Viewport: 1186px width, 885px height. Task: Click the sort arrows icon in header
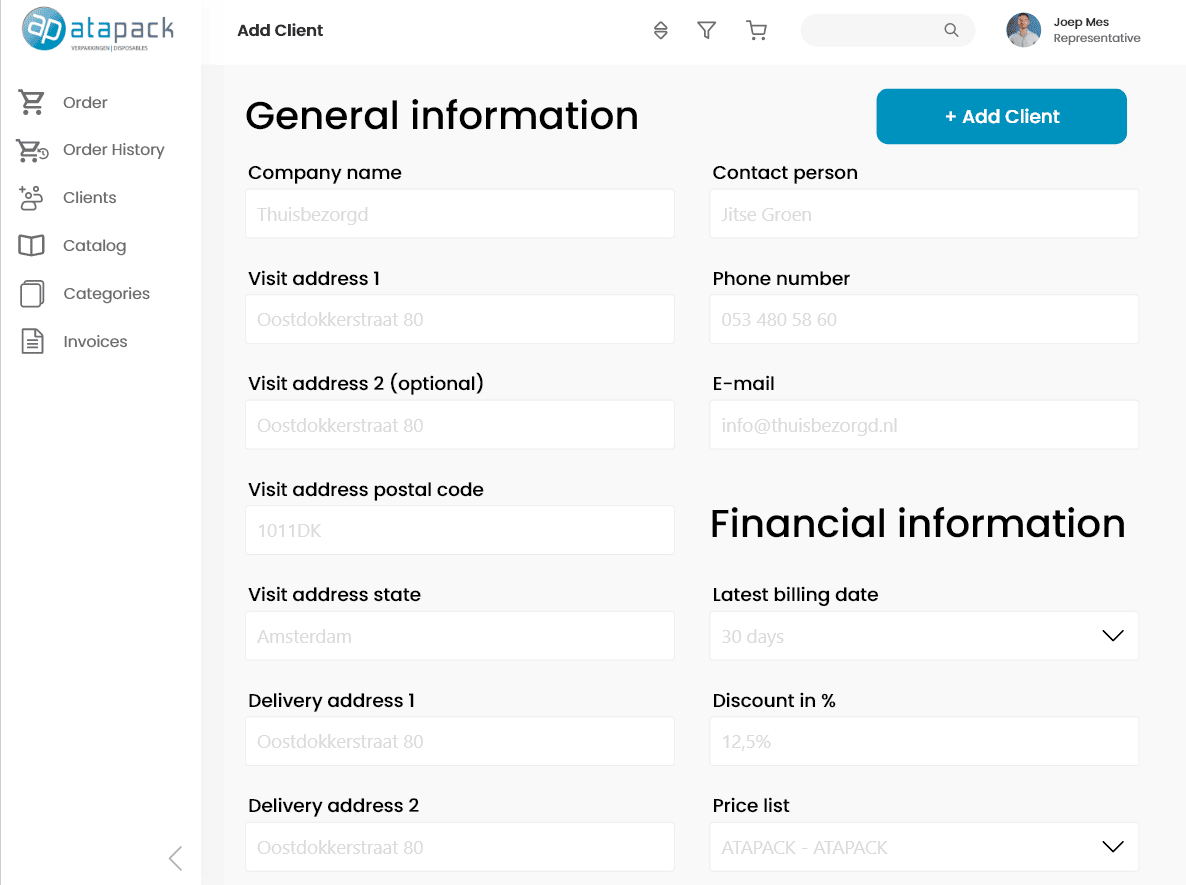660,31
